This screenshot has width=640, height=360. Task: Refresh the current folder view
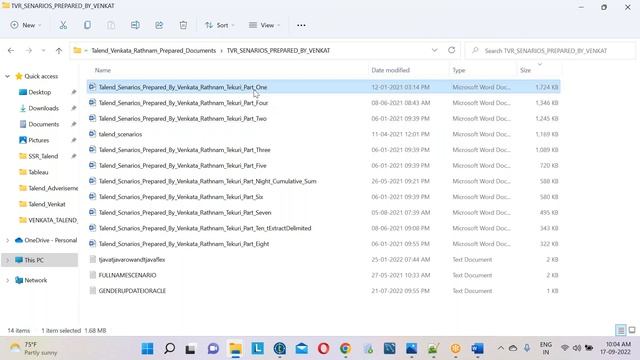pyautogui.click(x=451, y=50)
